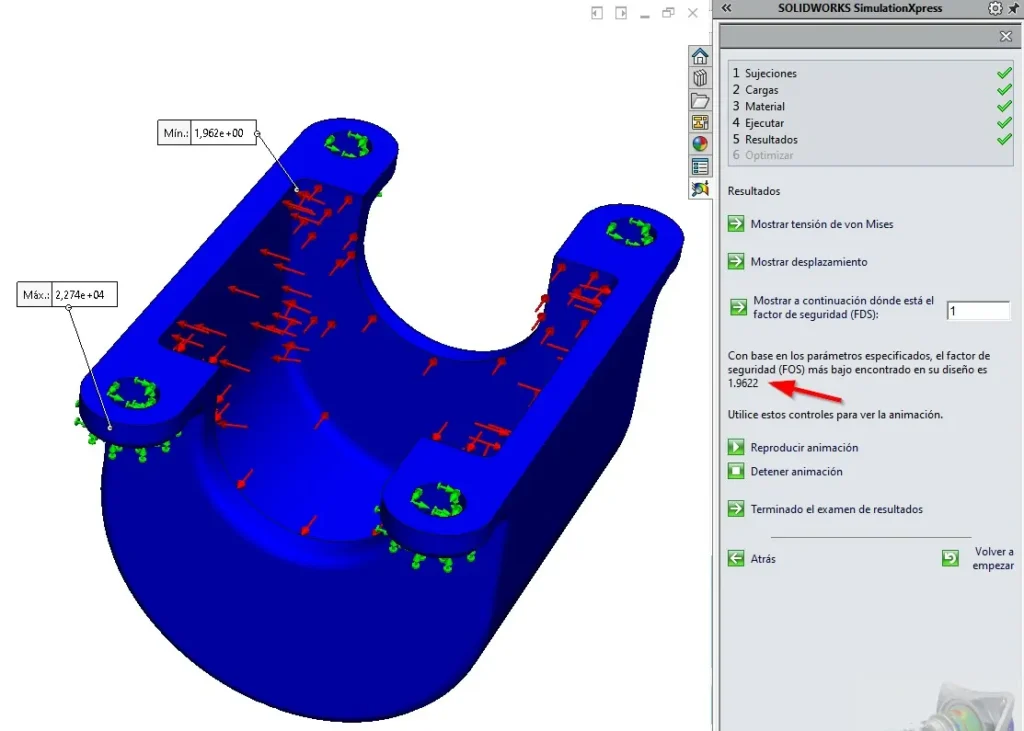Open the Home tab icon in task pane
1024x731 pixels.
click(x=699, y=56)
